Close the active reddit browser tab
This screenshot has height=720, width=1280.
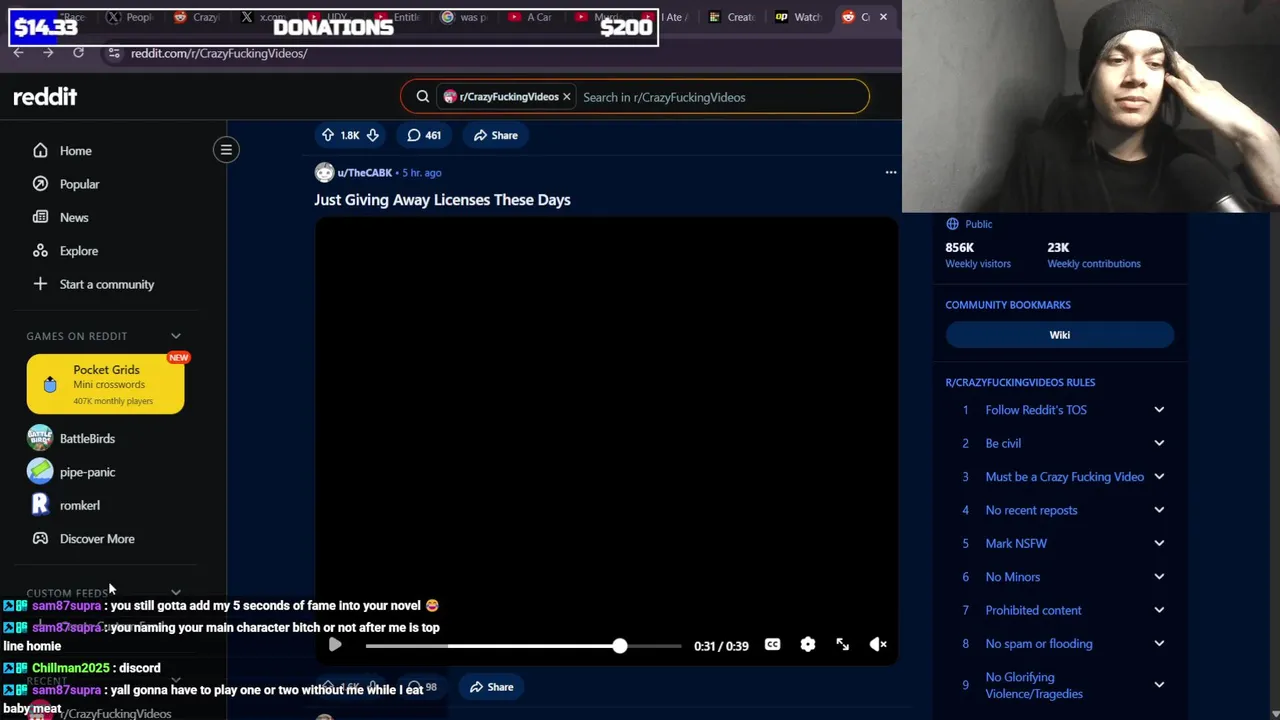click(883, 17)
